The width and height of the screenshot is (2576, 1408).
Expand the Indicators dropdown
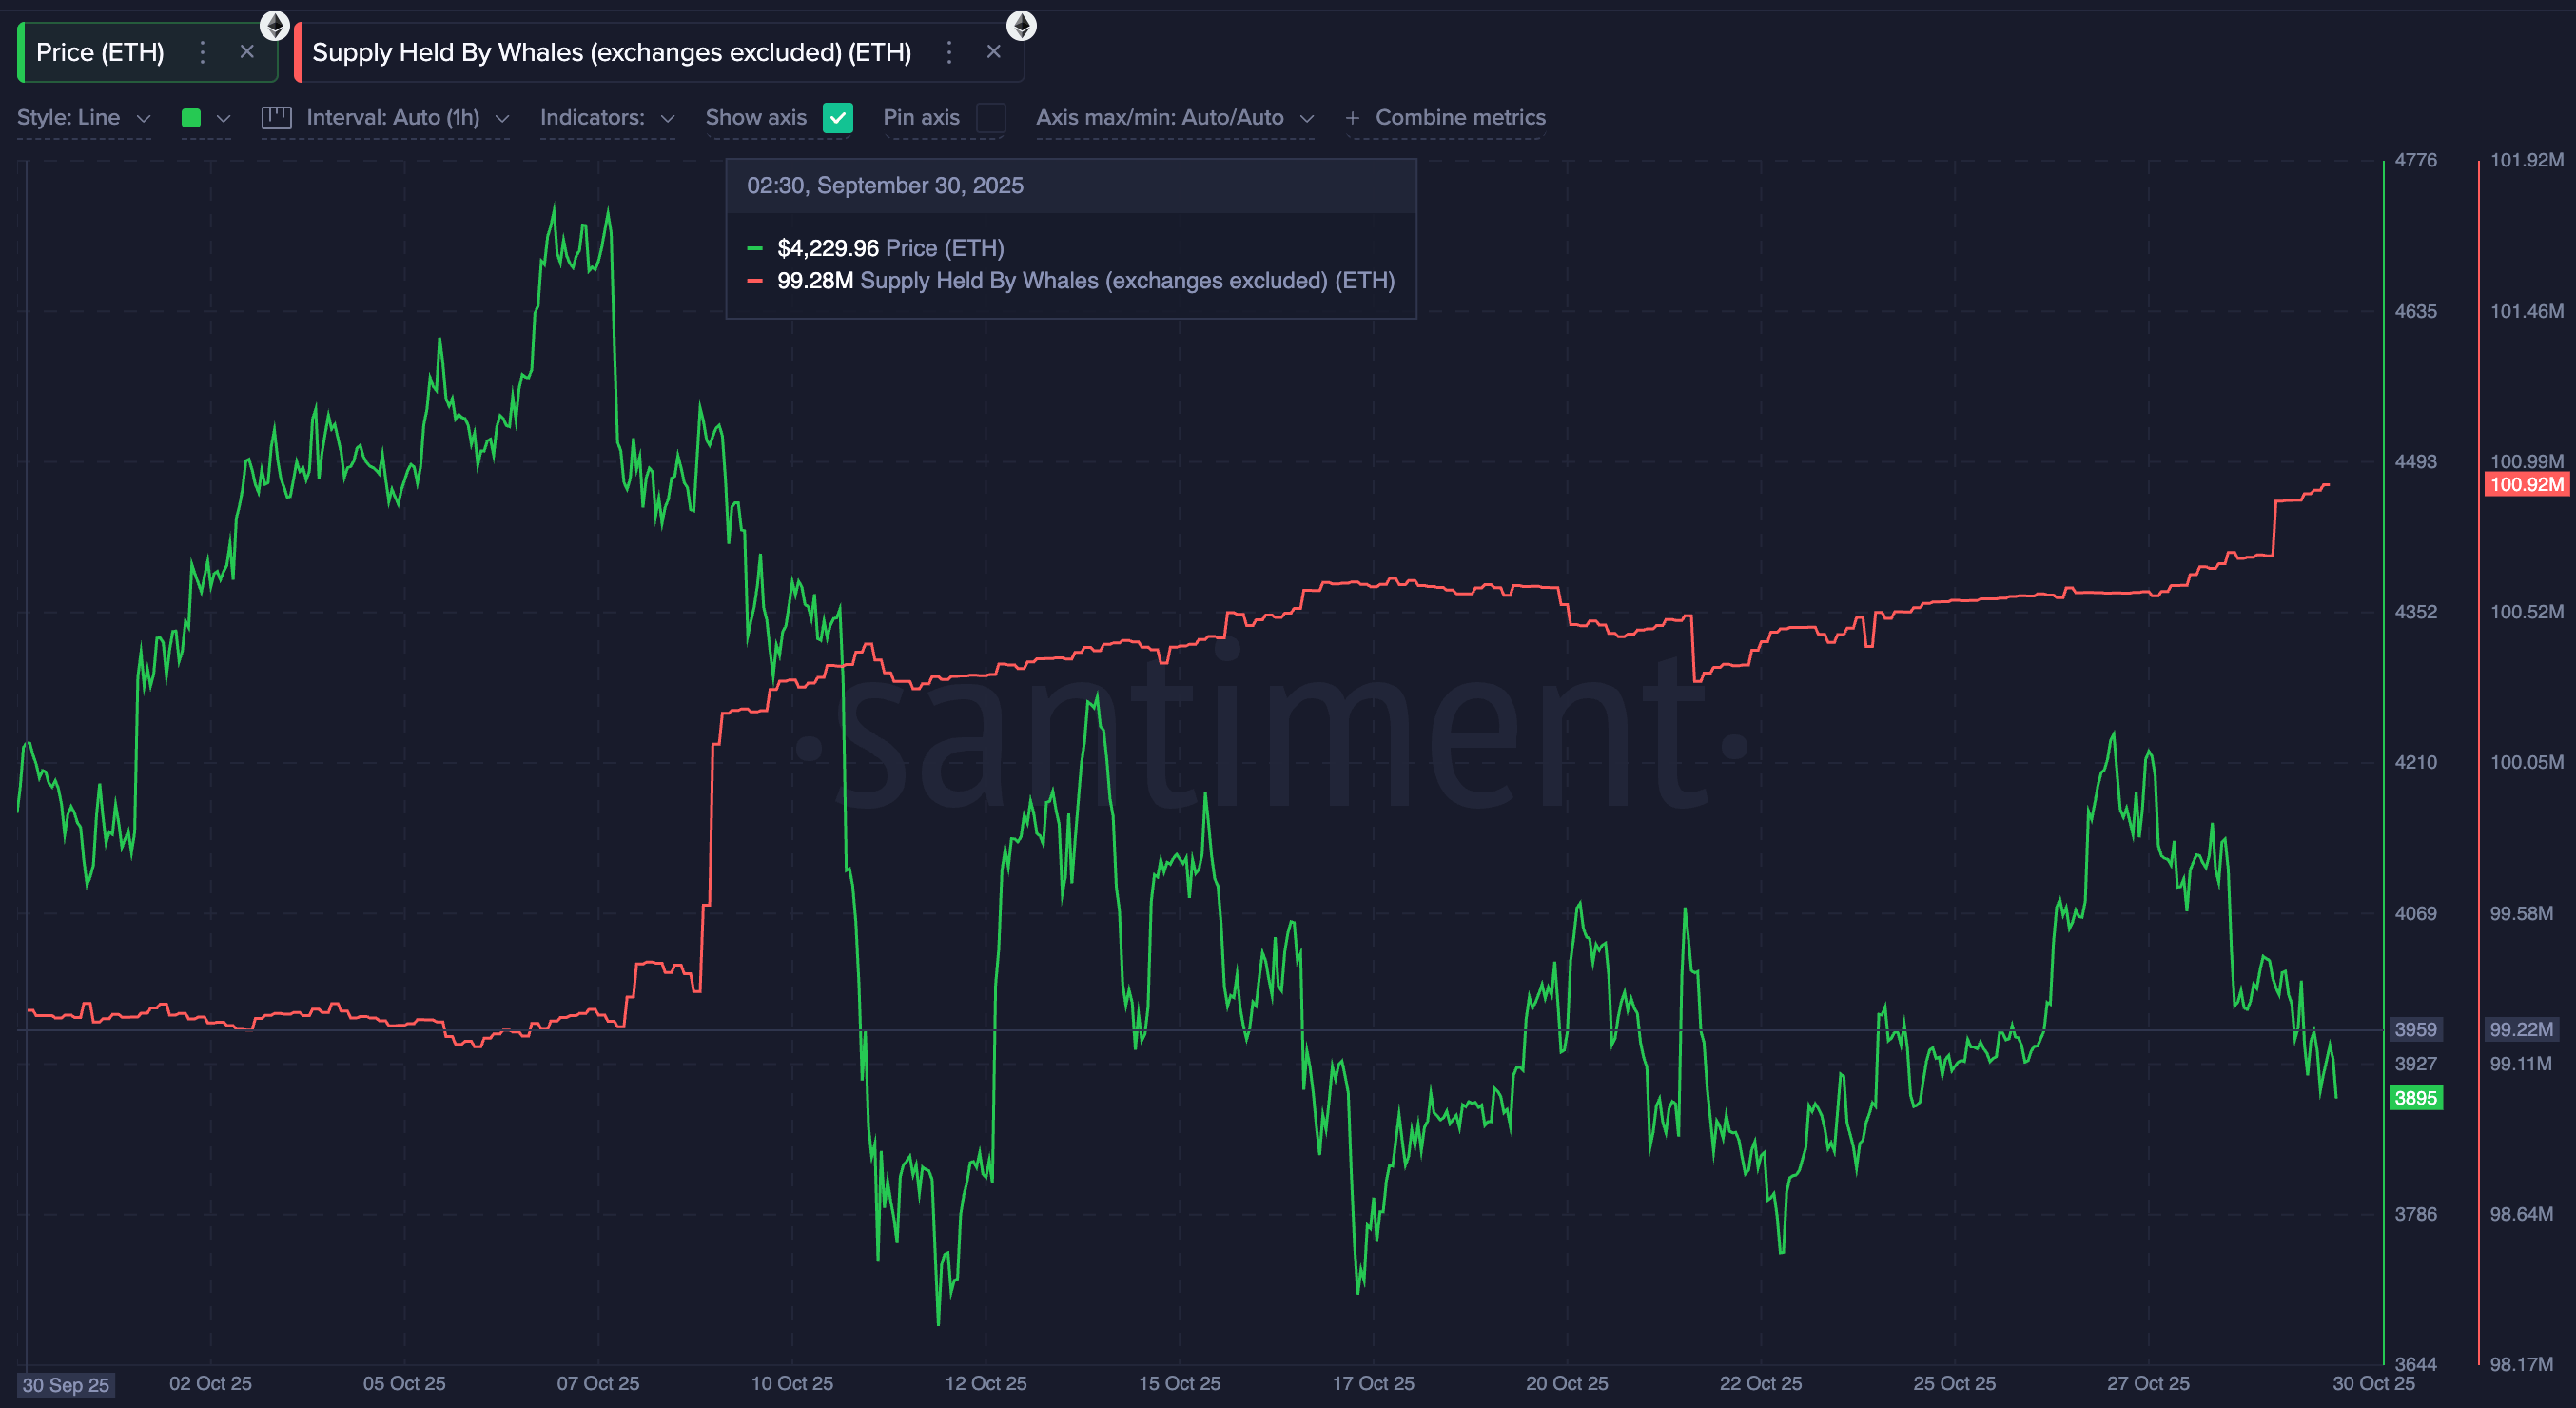pos(606,117)
